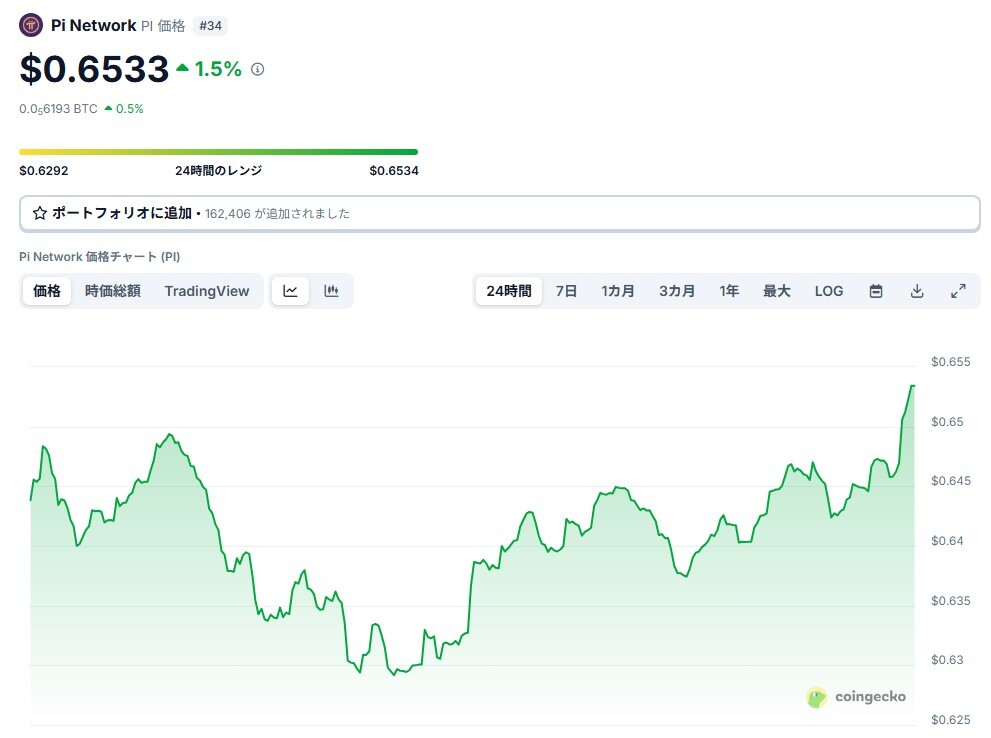Screen dimensions: 991x738
Task: Click the Pi Network 価格チャート (PI) heading
Action: [x=99, y=257]
